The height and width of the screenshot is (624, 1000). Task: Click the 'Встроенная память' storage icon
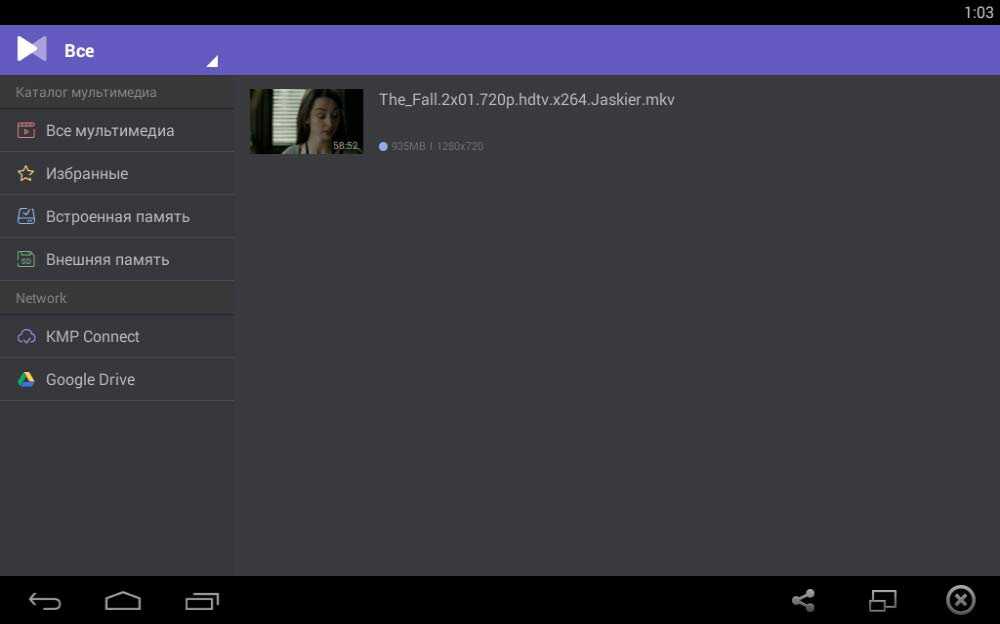26,216
